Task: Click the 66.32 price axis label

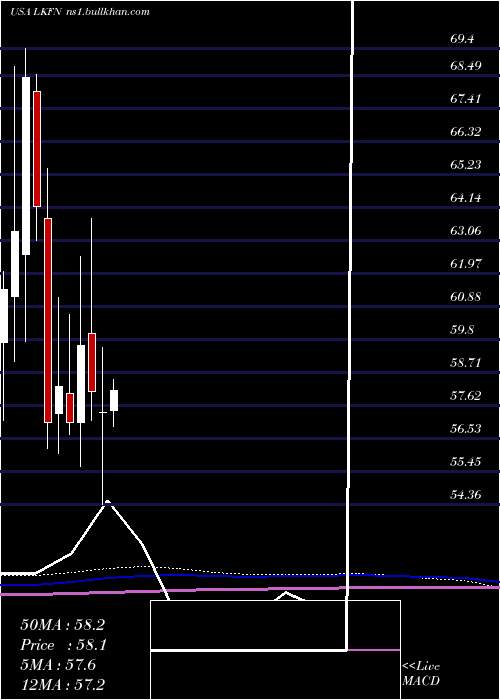Action: pyautogui.click(x=466, y=132)
